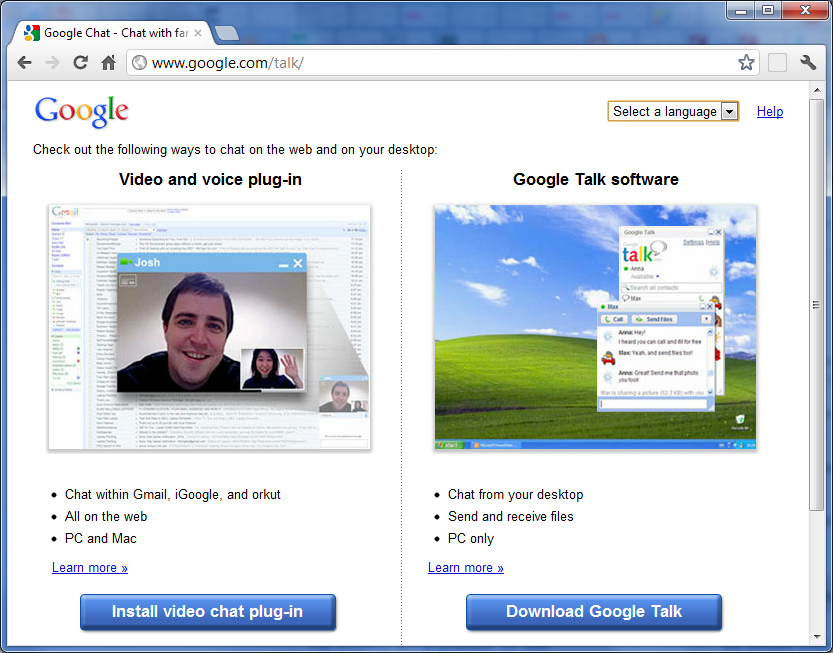
Task: Click the Google logo
Action: pyautogui.click(x=82, y=112)
